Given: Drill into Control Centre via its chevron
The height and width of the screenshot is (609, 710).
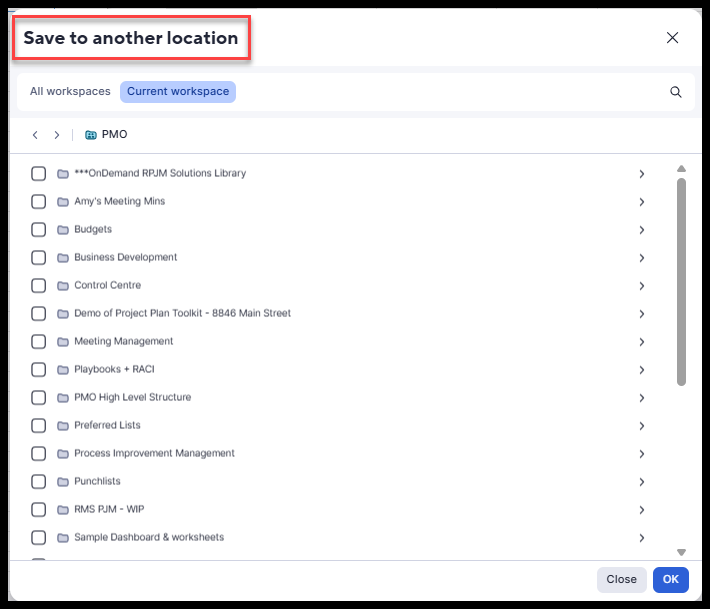Looking at the screenshot, I should coord(642,286).
